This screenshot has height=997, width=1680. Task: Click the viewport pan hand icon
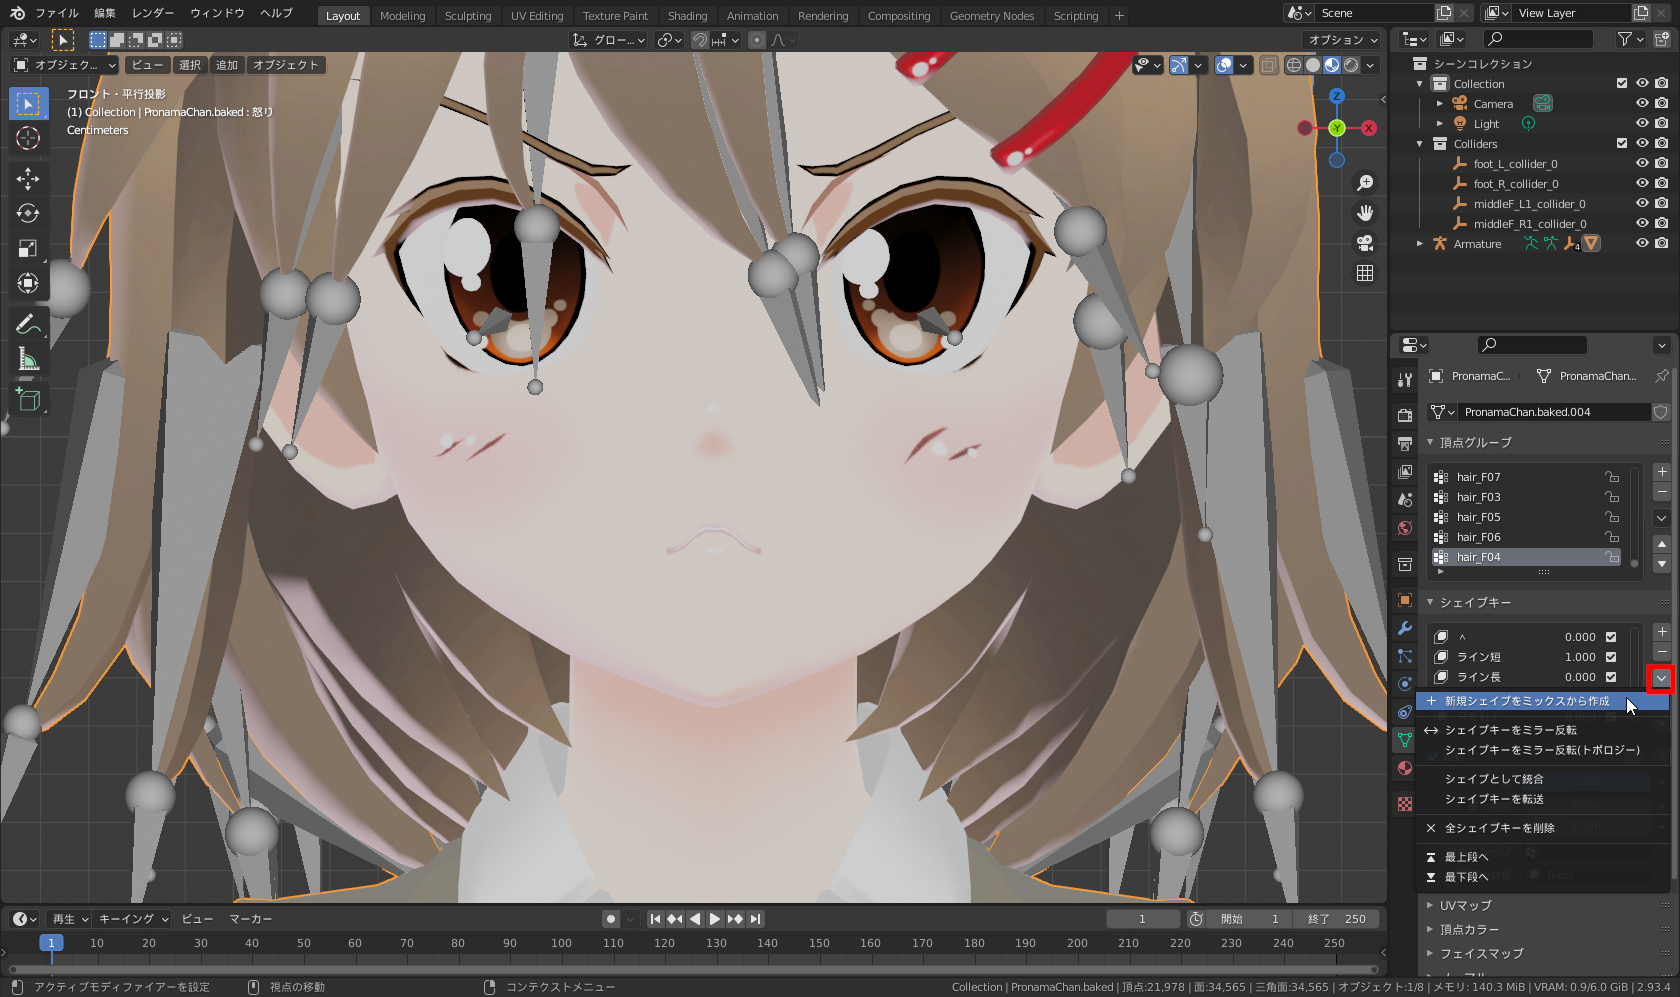1365,213
